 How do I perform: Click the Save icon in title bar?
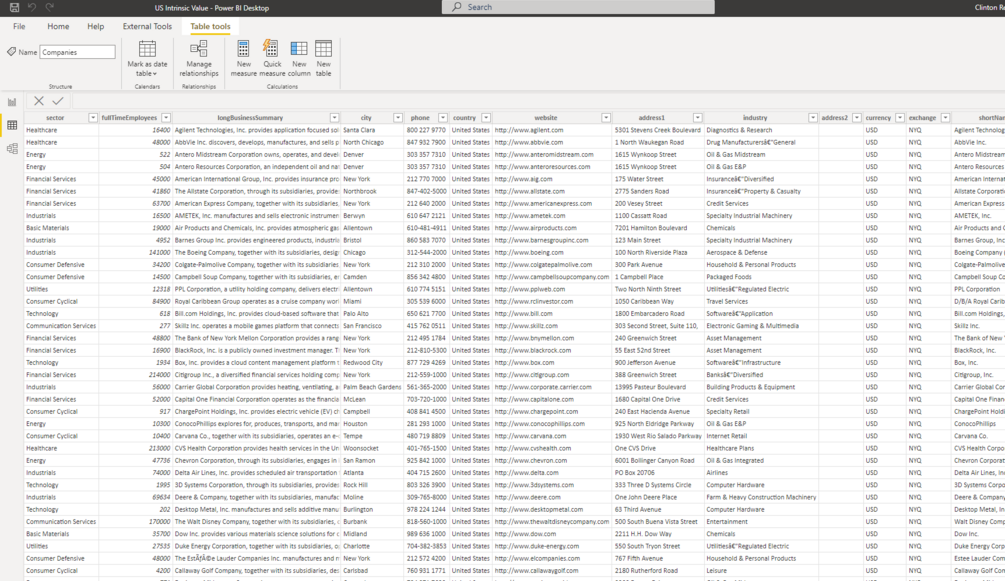pyautogui.click(x=14, y=8)
